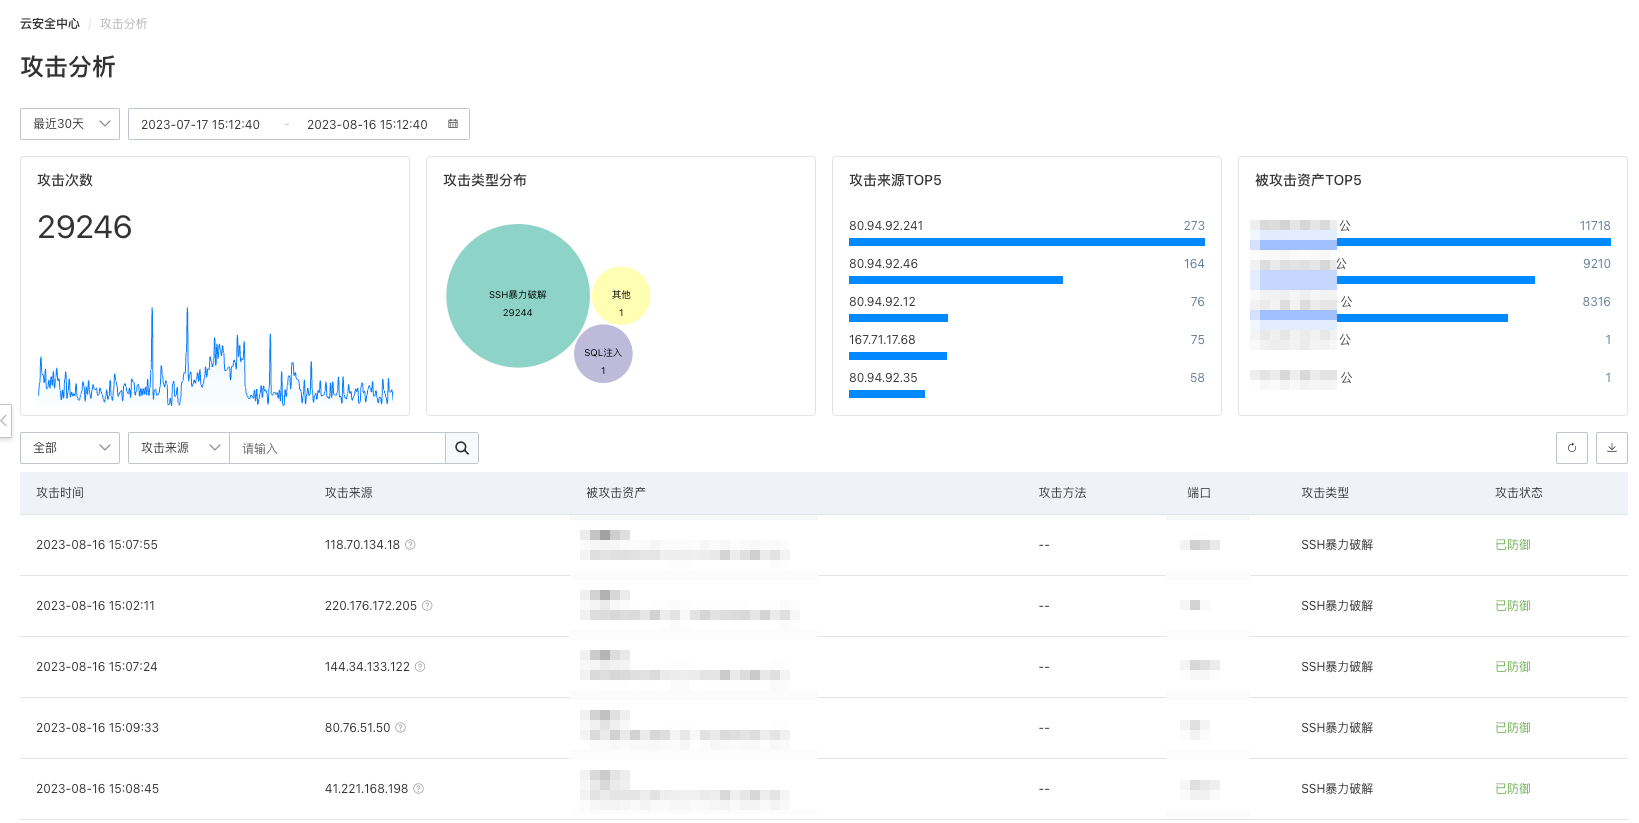Click the 请输入 search input field

coord(337,448)
